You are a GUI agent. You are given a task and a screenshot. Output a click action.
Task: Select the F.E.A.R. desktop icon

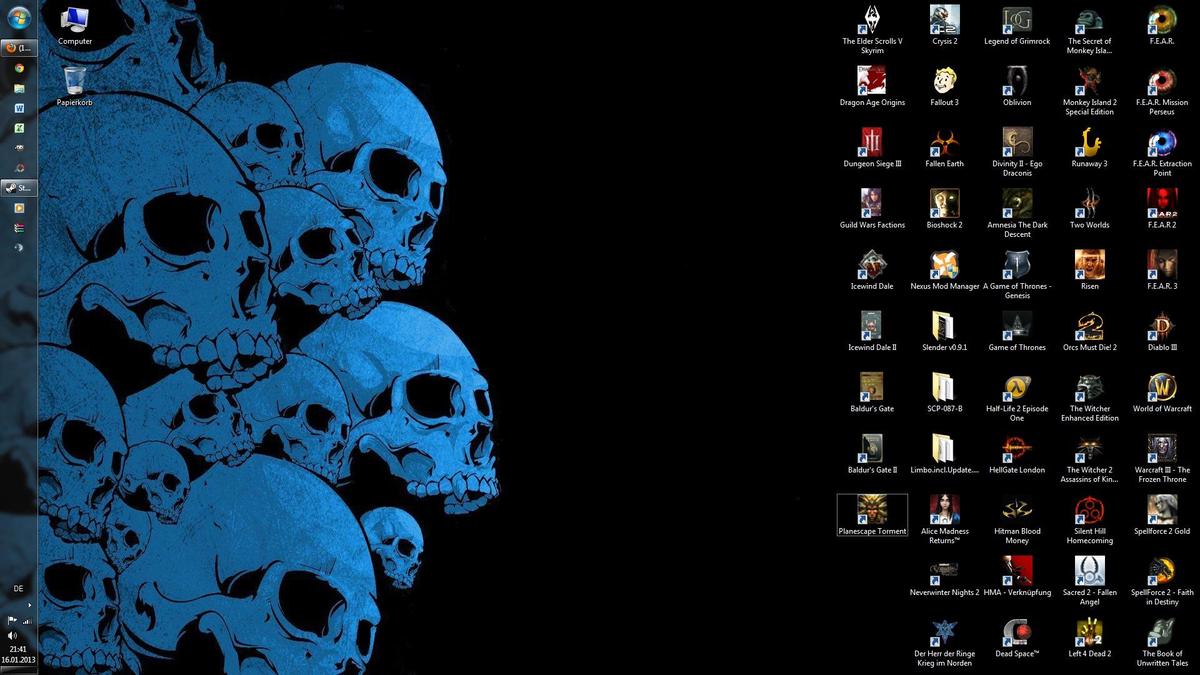[x=1162, y=25]
